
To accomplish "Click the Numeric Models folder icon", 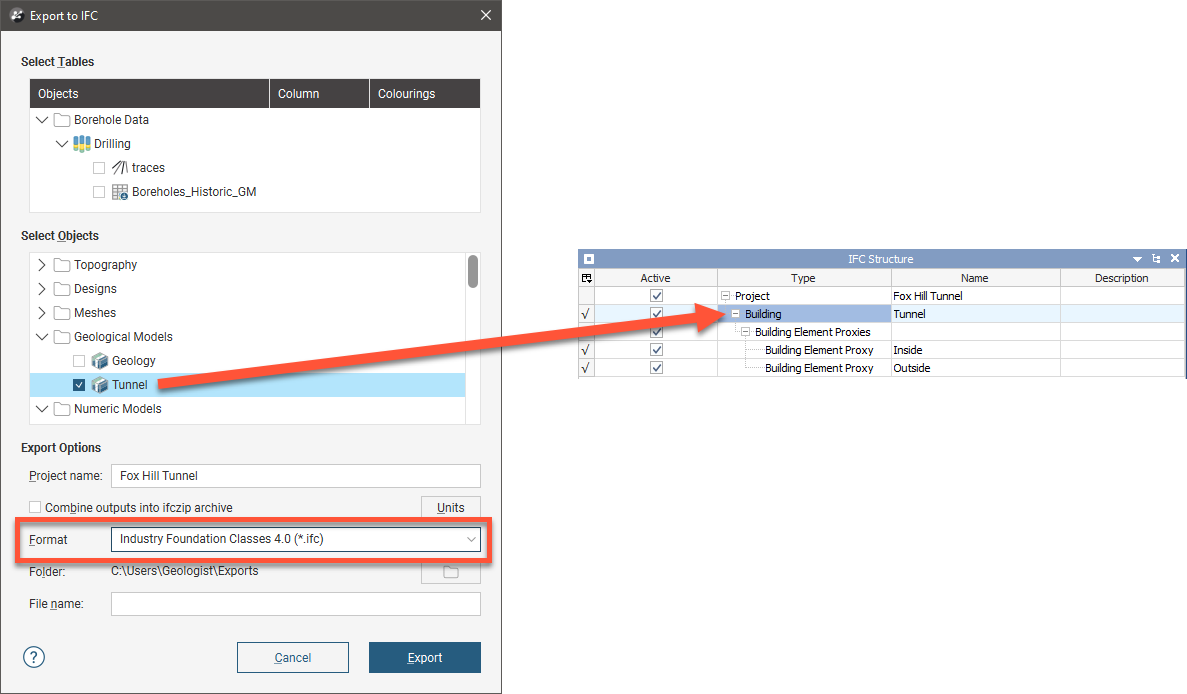I will point(62,409).
